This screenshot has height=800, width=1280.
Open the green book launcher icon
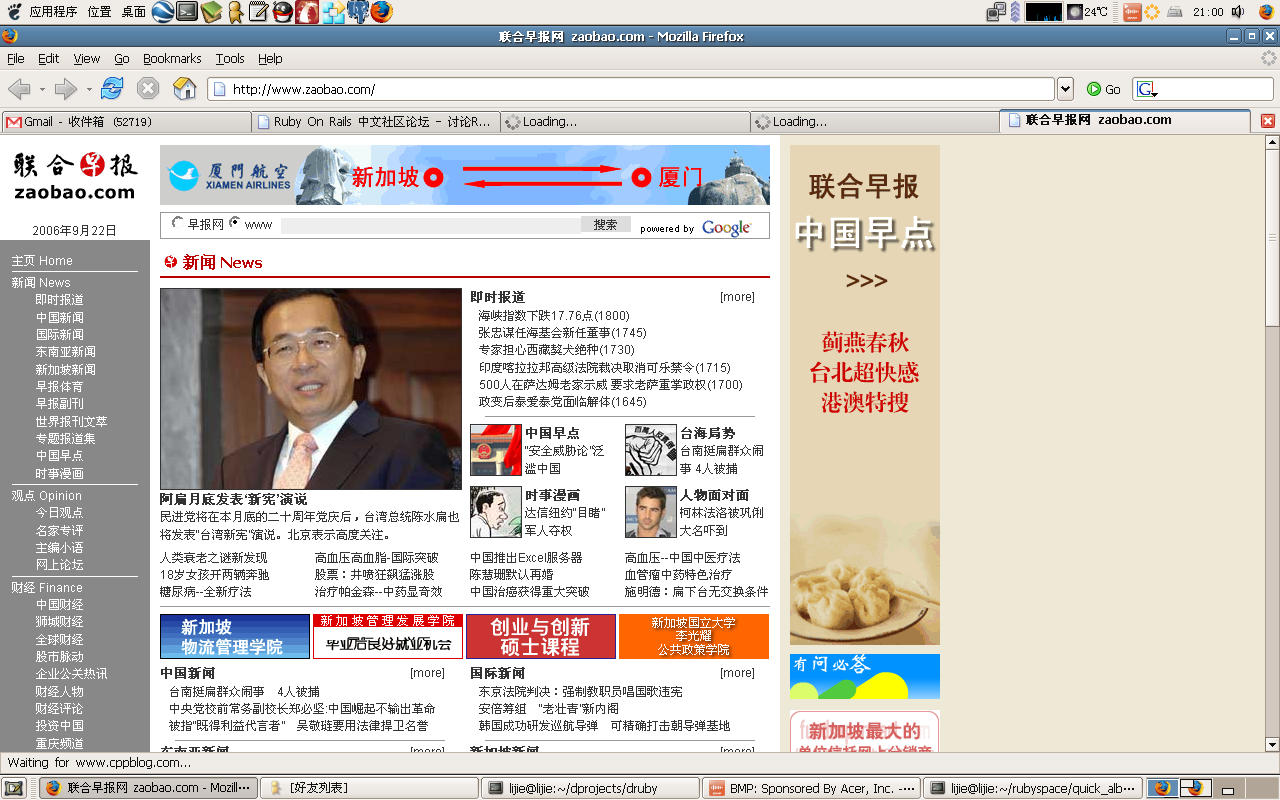(211, 12)
